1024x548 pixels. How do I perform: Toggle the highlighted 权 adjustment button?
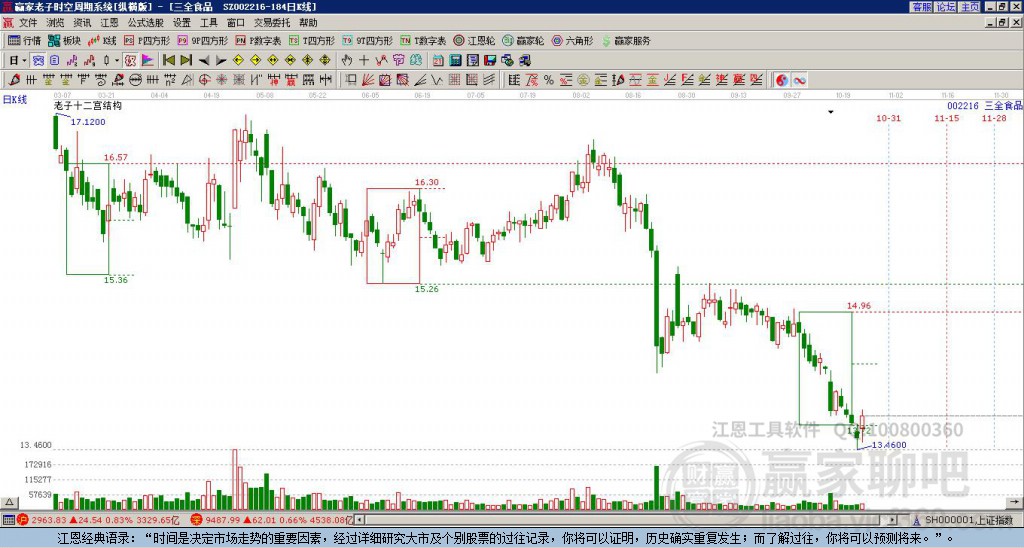click(x=130, y=60)
